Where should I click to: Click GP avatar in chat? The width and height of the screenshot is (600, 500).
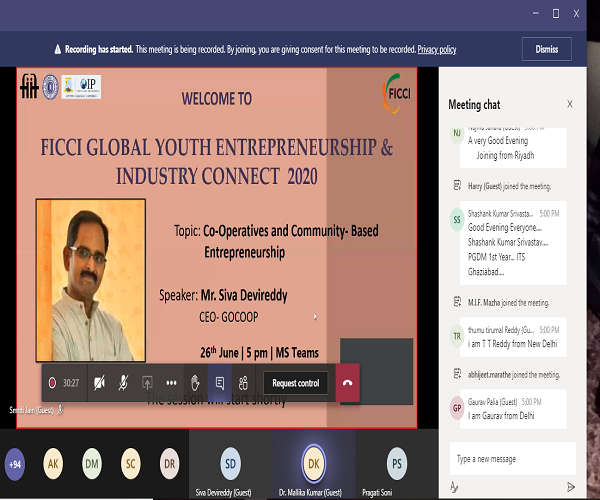[457, 408]
